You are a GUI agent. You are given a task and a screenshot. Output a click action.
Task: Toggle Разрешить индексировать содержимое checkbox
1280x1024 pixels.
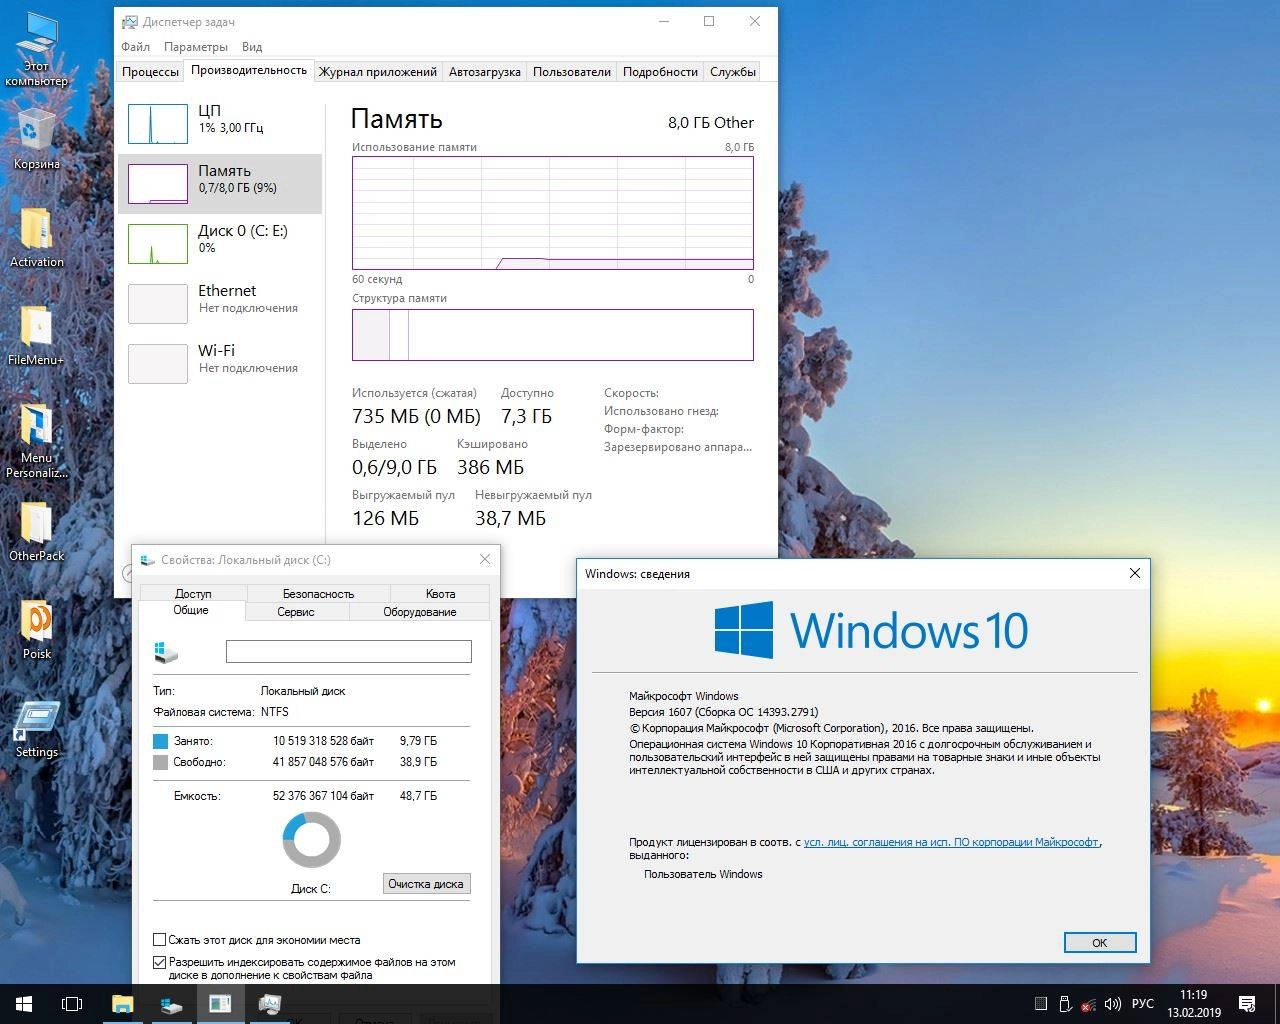[x=159, y=963]
